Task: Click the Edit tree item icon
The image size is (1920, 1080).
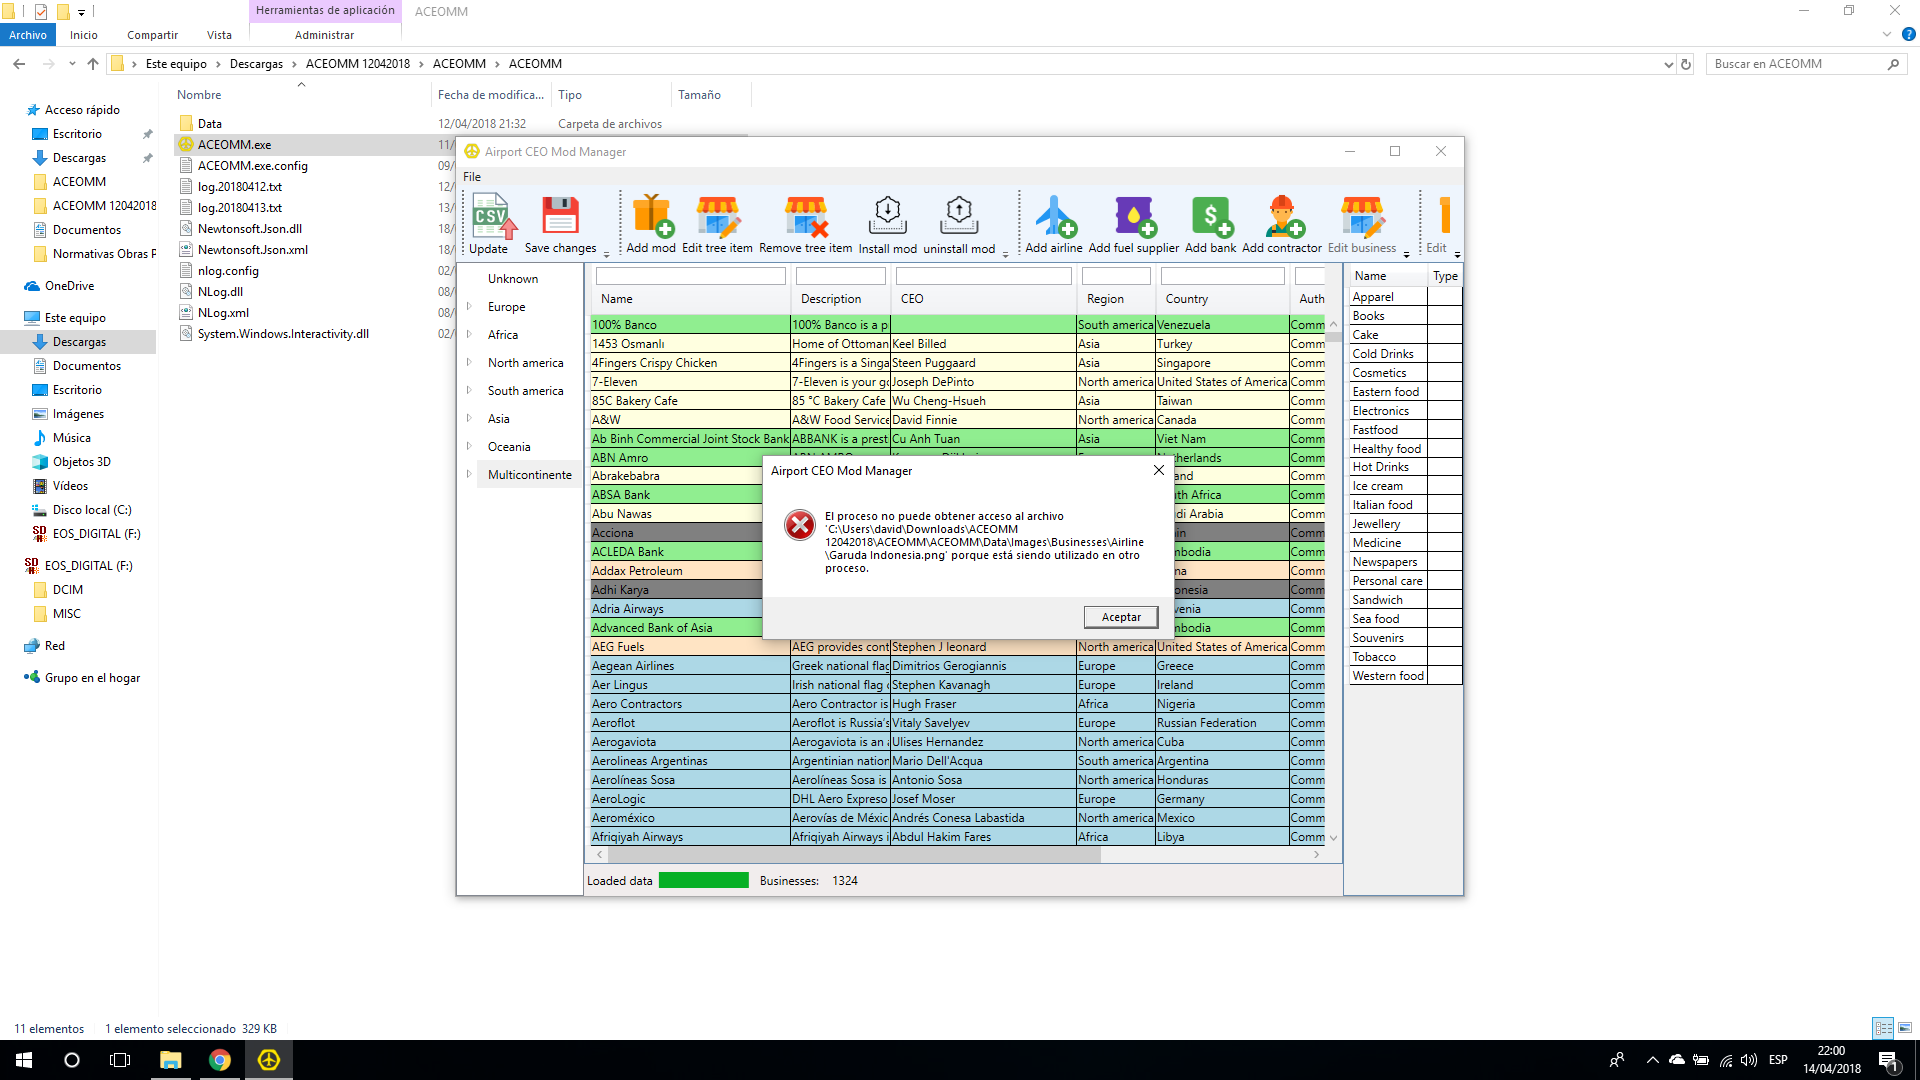Action: [717, 216]
